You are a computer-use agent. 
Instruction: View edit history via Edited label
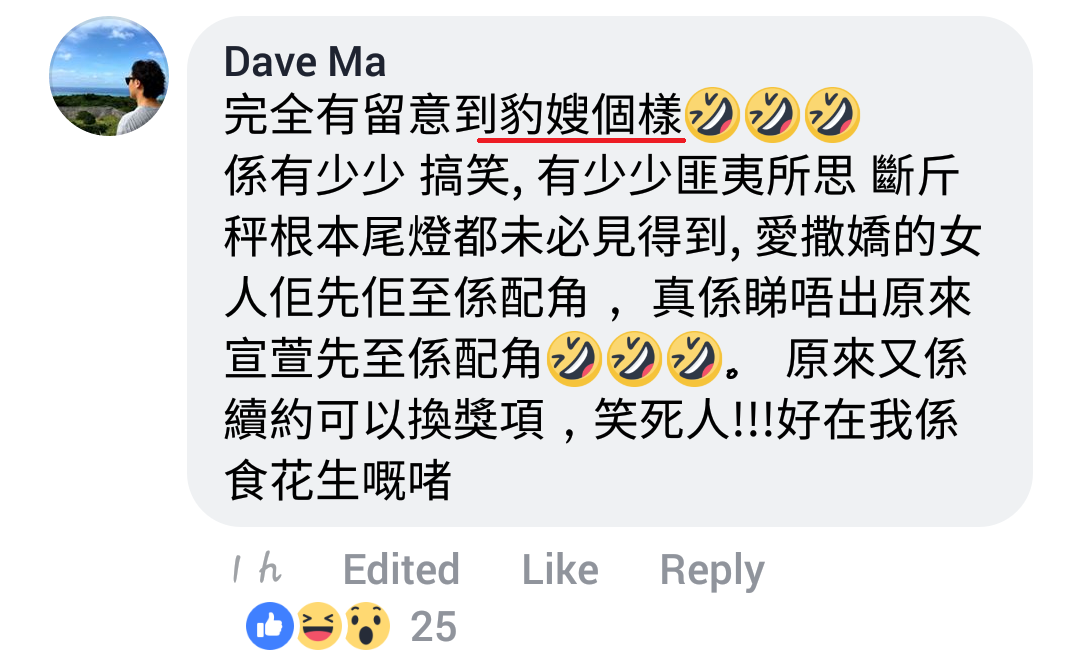pos(401,570)
